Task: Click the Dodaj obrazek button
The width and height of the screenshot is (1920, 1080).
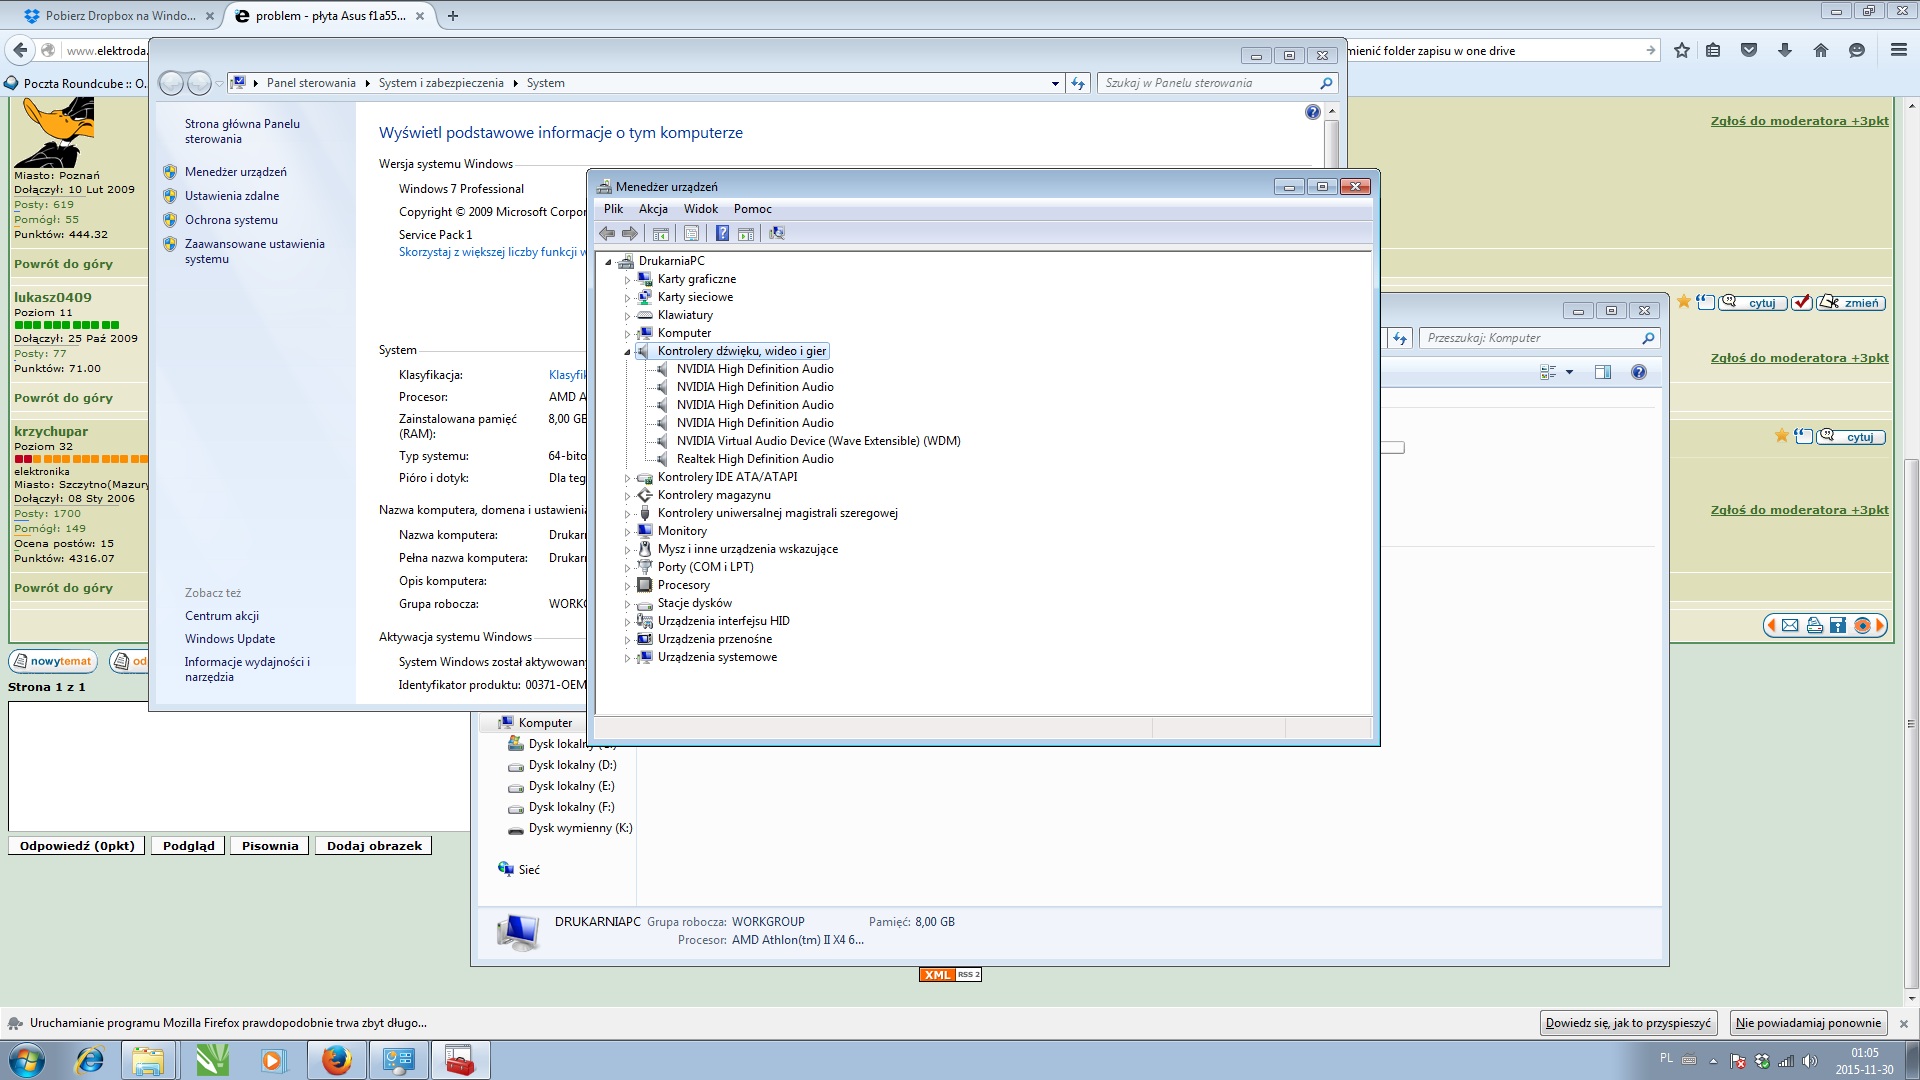Action: 374,846
